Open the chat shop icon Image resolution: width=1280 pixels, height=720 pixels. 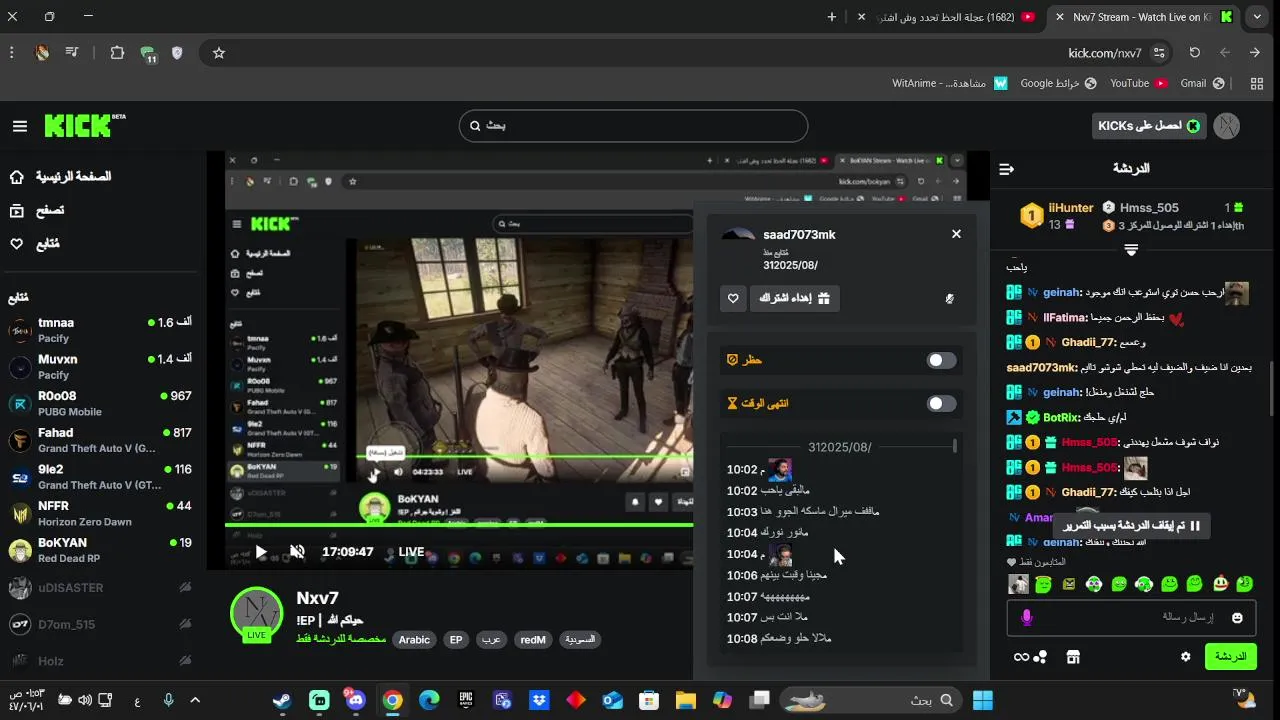(1073, 657)
